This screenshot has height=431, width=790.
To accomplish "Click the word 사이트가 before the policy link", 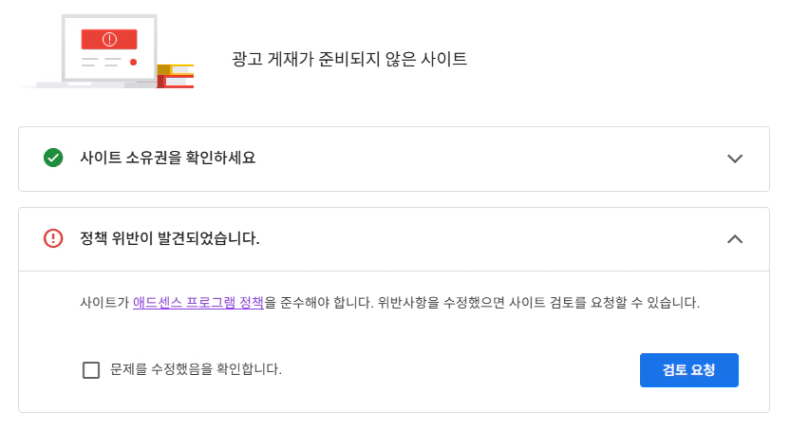I will [105, 302].
